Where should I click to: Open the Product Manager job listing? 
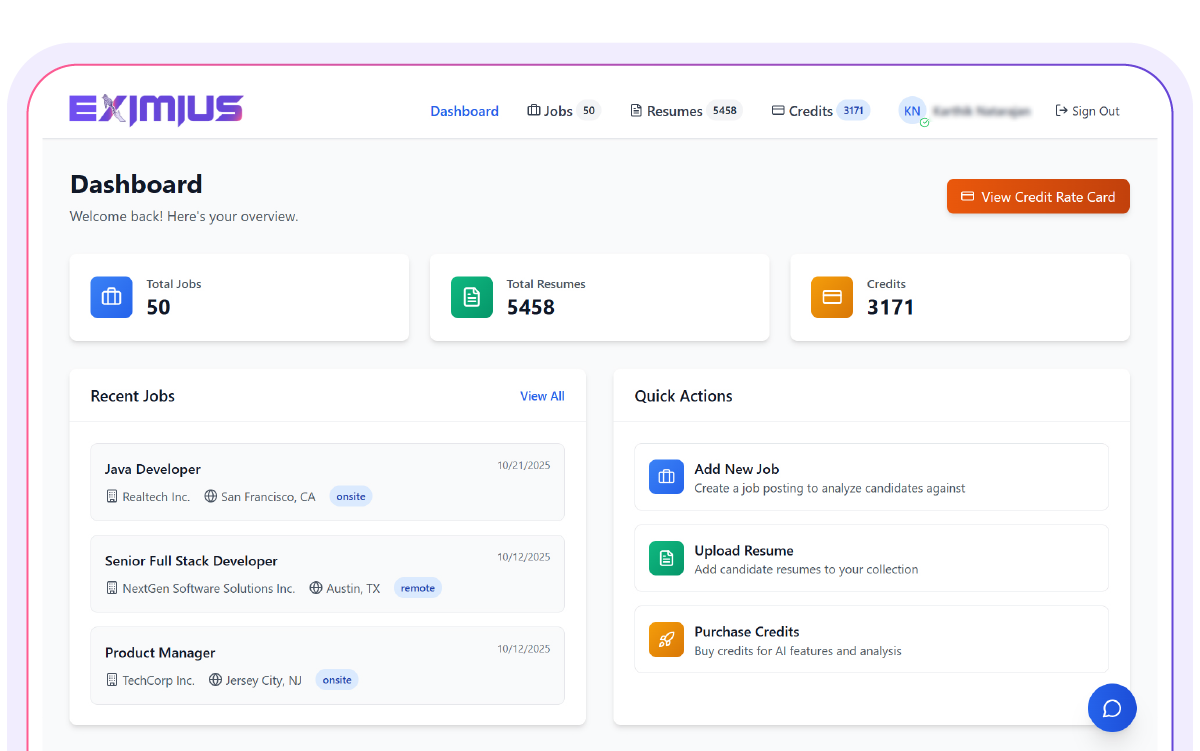point(327,665)
